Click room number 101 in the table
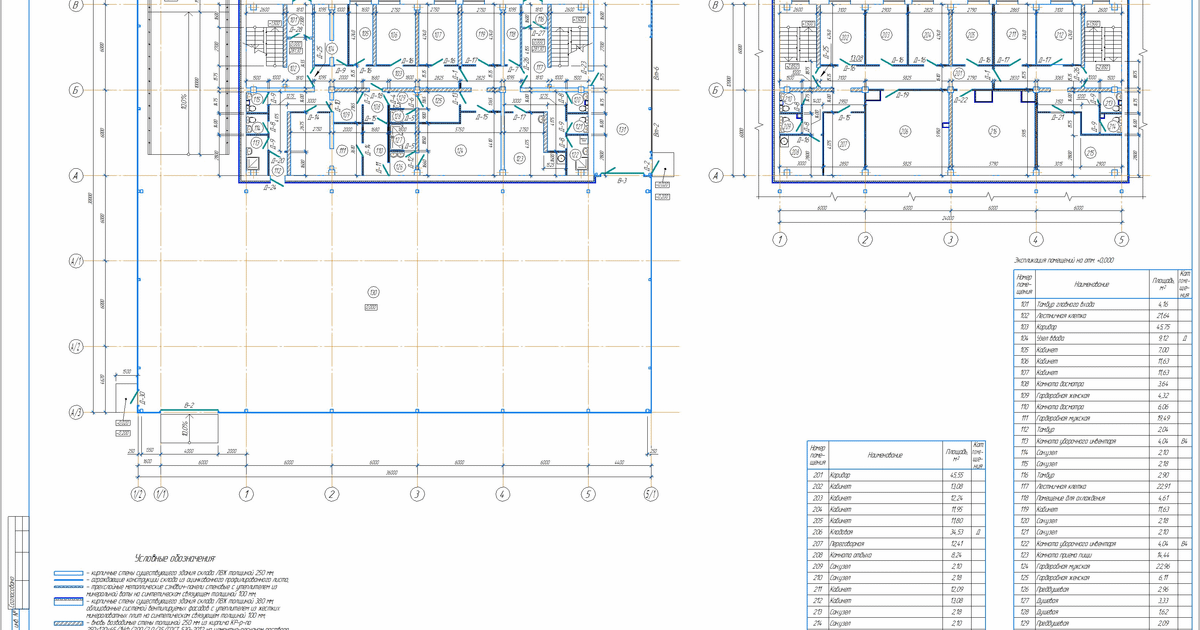1200x630 pixels. [x=1023, y=304]
